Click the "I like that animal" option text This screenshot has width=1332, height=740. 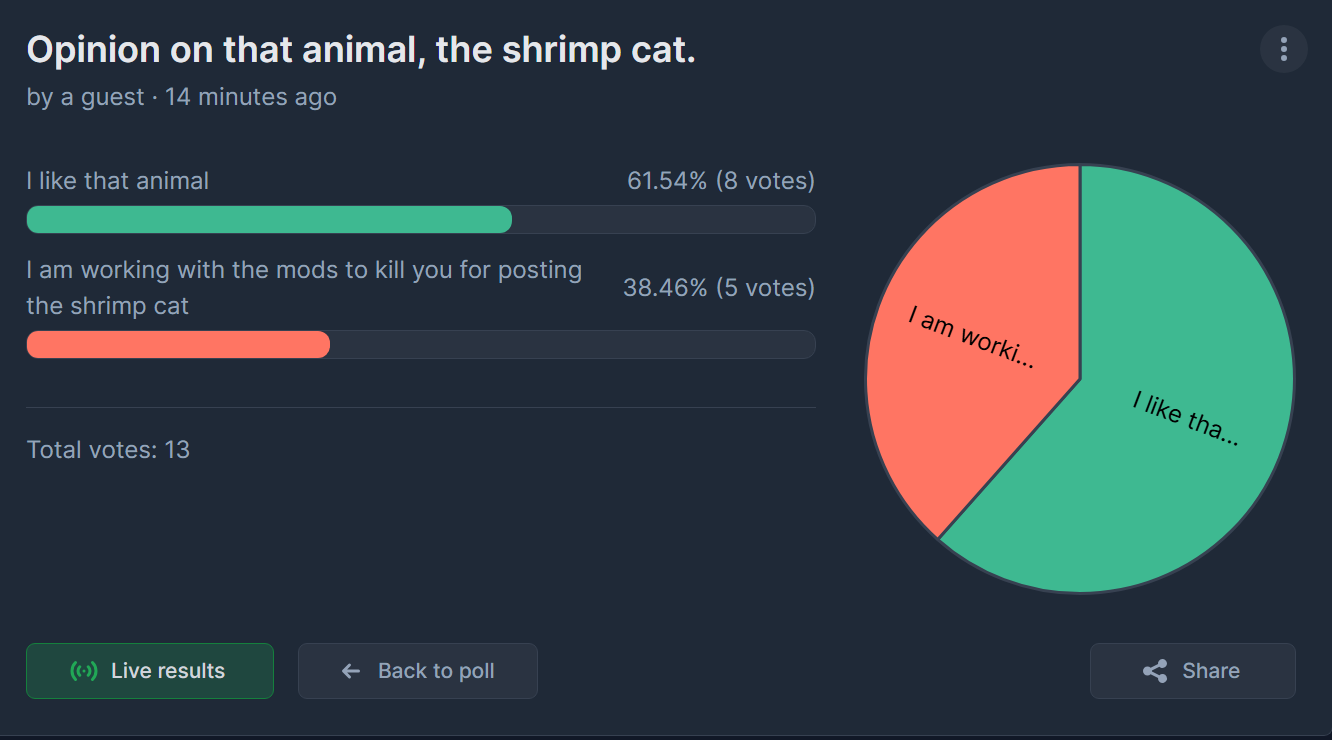pos(118,181)
